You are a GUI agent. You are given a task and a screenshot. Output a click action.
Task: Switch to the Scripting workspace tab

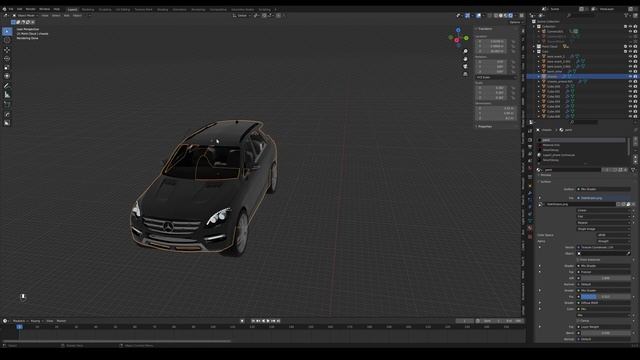coord(264,9)
